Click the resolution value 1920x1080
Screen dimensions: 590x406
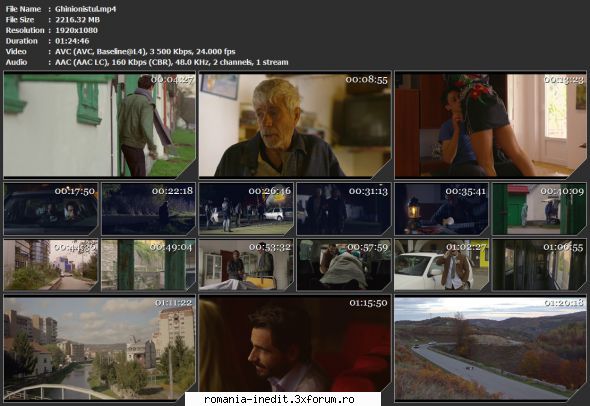point(76,30)
